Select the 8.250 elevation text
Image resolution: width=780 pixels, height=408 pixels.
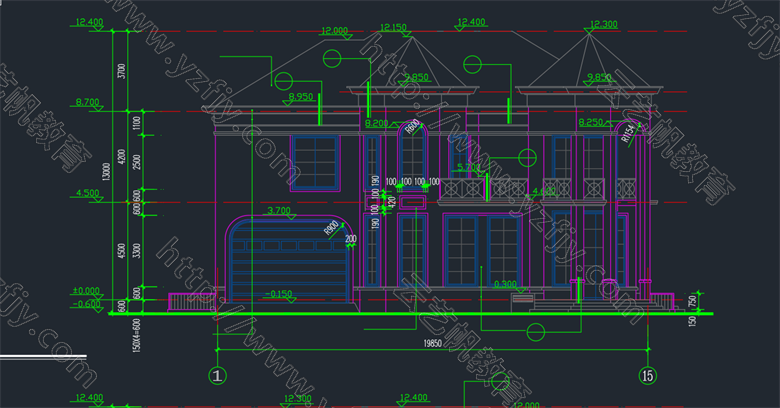pyautogui.click(x=590, y=122)
